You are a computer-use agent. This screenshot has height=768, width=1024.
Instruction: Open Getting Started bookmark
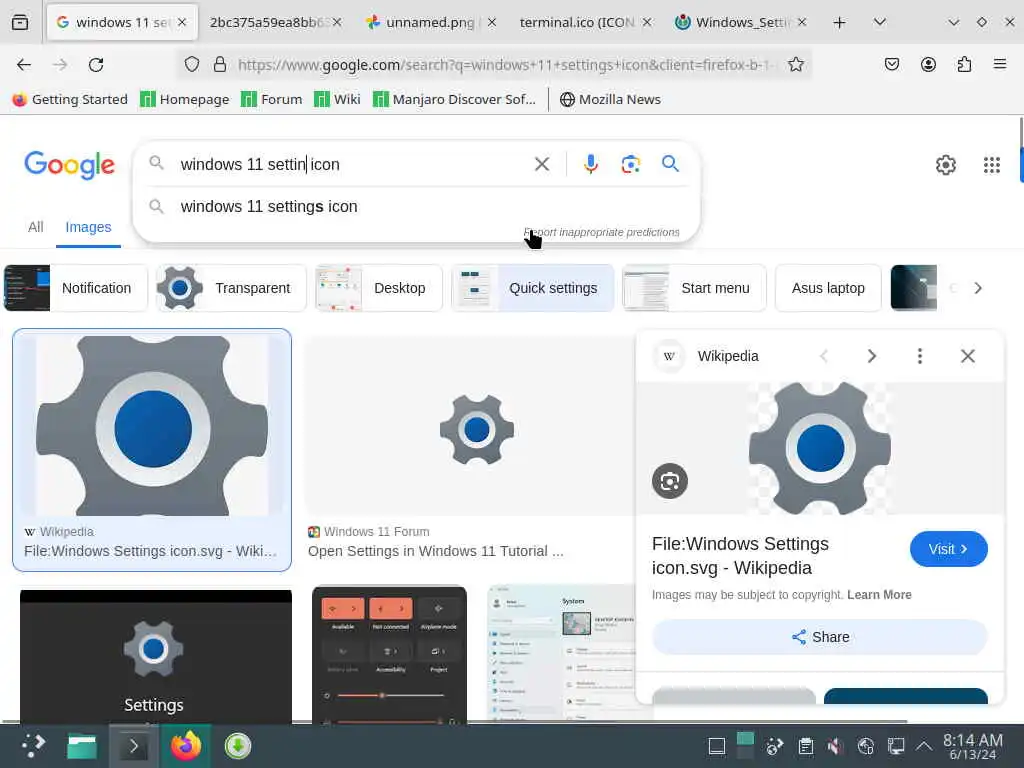tap(70, 99)
